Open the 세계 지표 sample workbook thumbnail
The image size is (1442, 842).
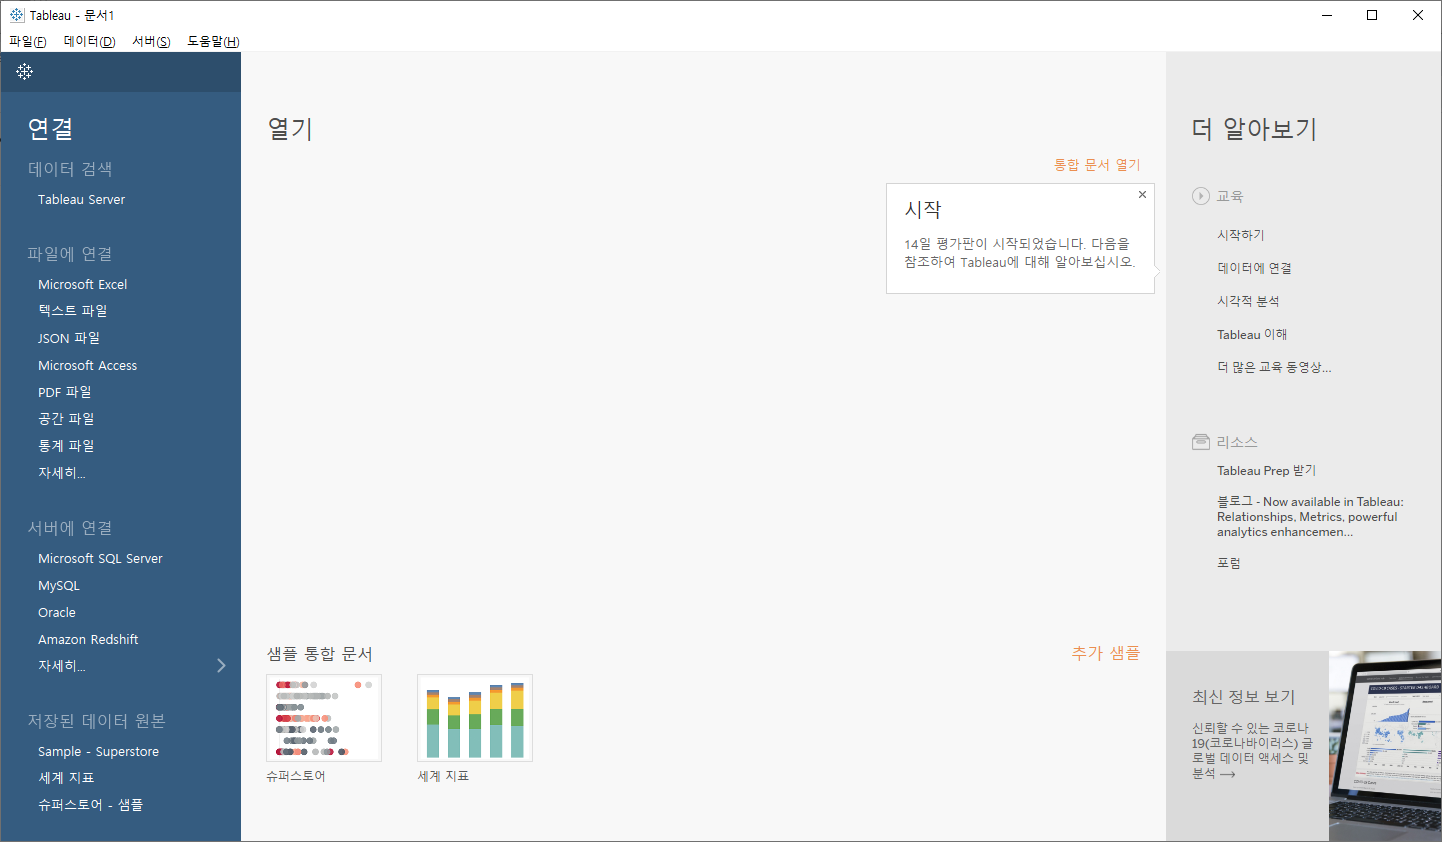point(475,718)
